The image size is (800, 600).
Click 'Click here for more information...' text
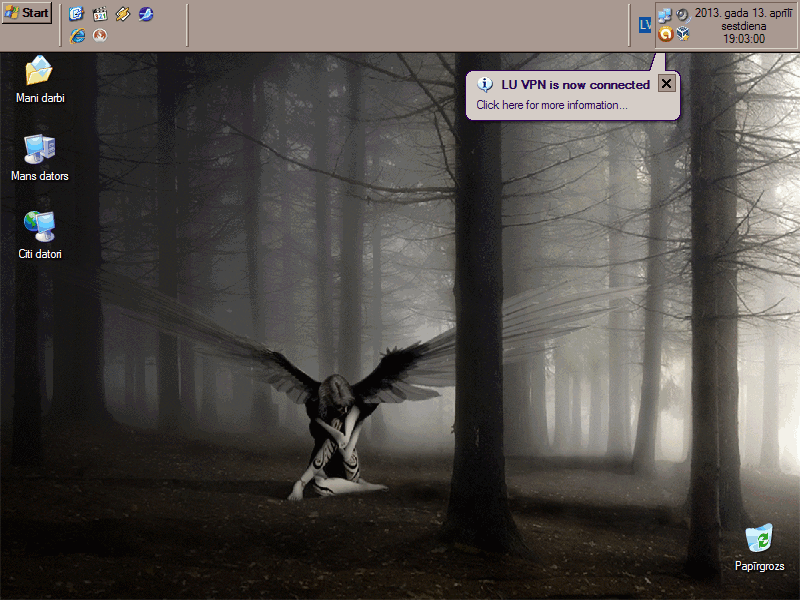tap(552, 105)
